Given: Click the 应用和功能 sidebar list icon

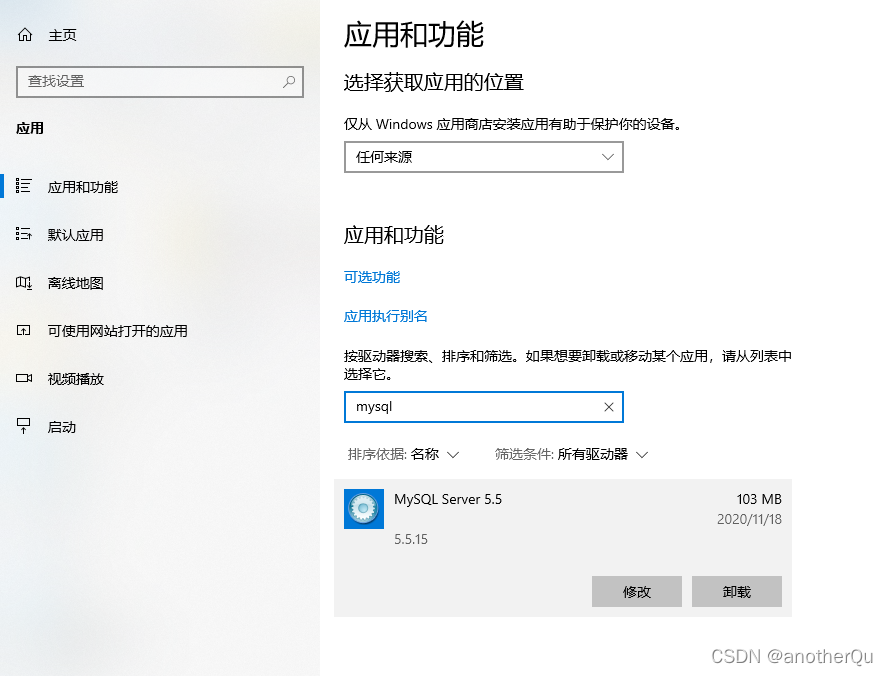Looking at the screenshot, I should point(24,186).
